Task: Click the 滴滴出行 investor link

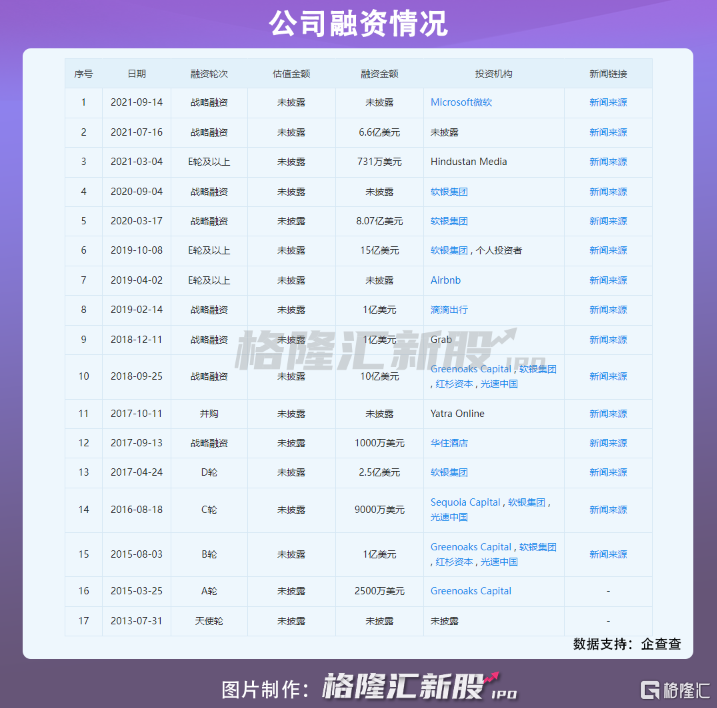Action: pos(449,310)
